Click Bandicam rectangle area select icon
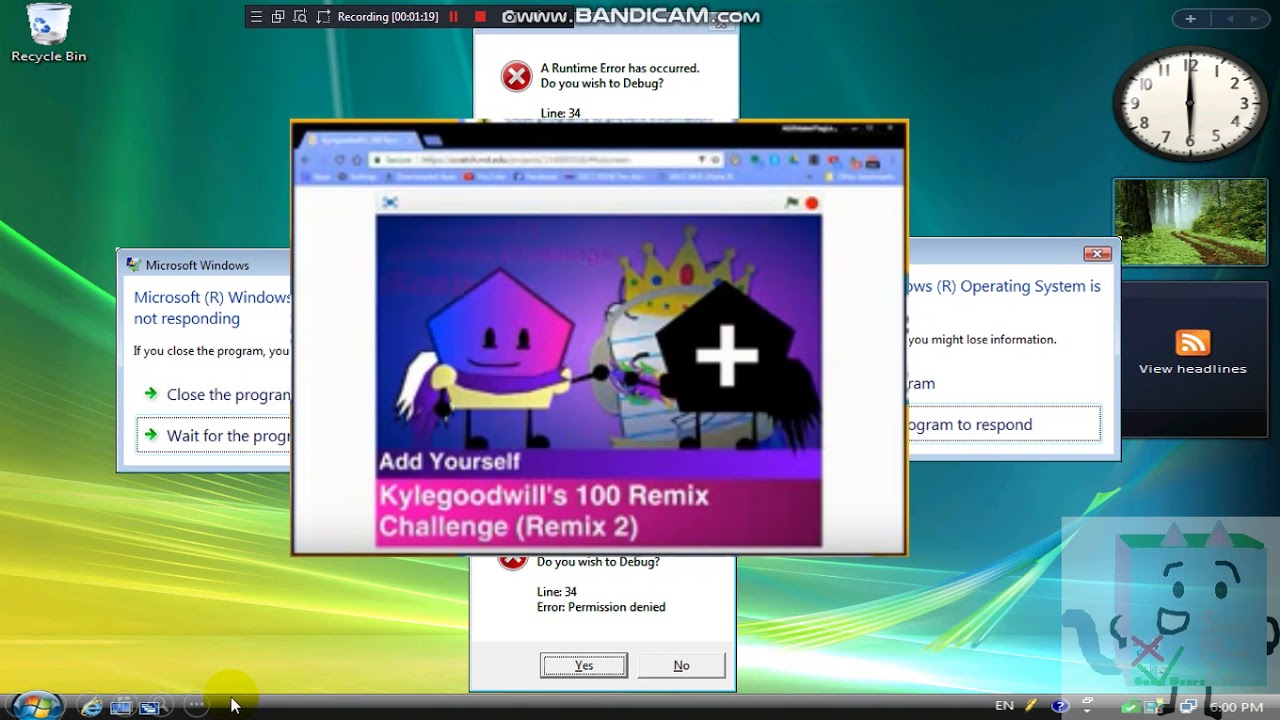 pos(323,16)
